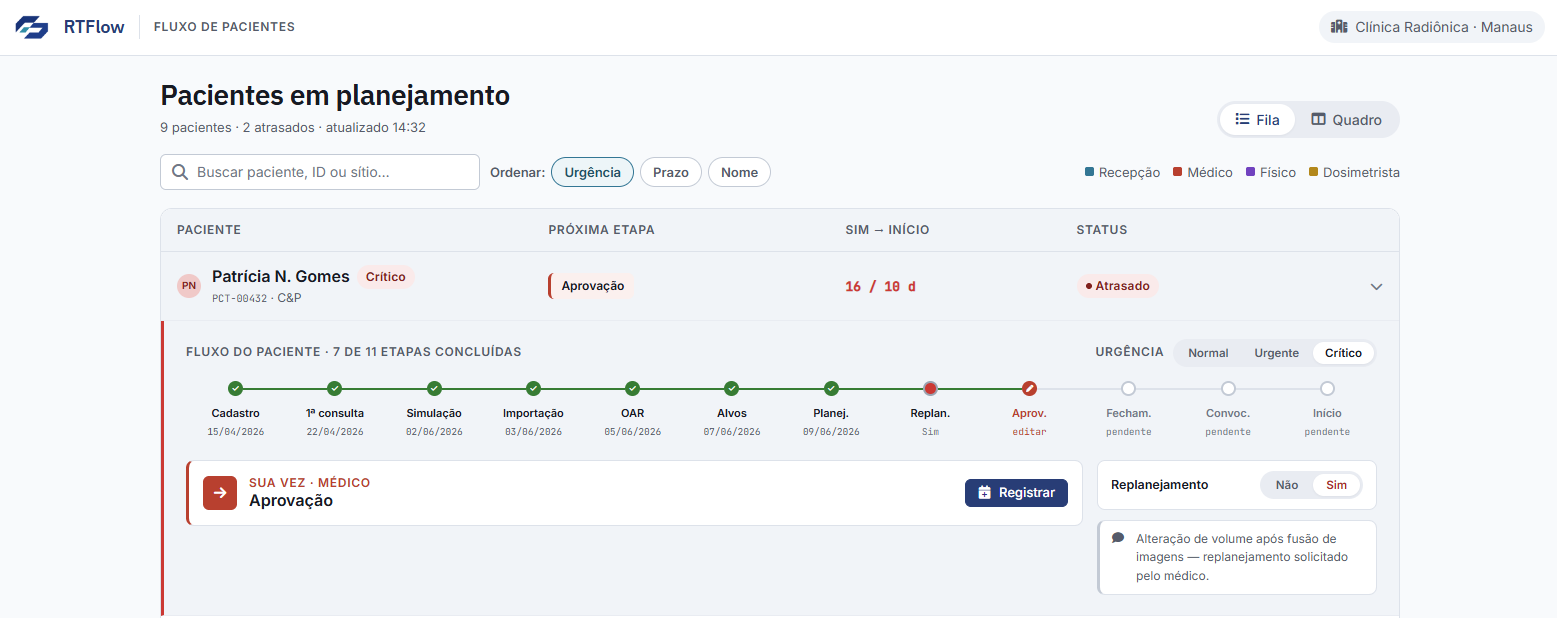Click the Importação step checkmark
Image resolution: width=1557 pixels, height=618 pixels.
(x=533, y=388)
